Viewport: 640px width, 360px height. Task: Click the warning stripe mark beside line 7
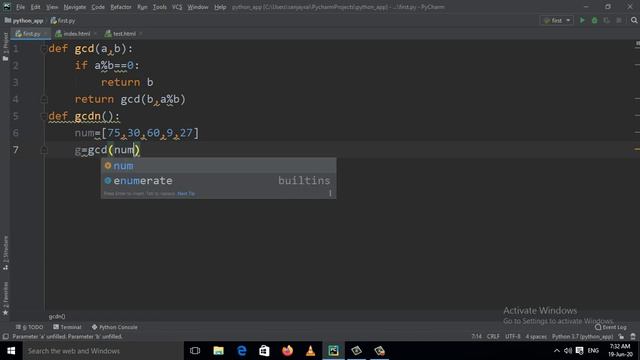[637, 149]
